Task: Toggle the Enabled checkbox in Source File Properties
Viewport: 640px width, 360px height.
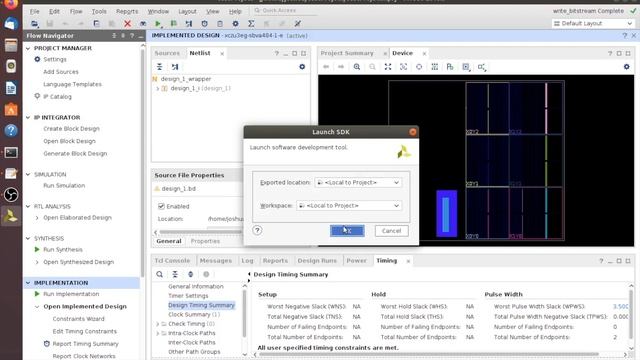Action: (x=161, y=207)
